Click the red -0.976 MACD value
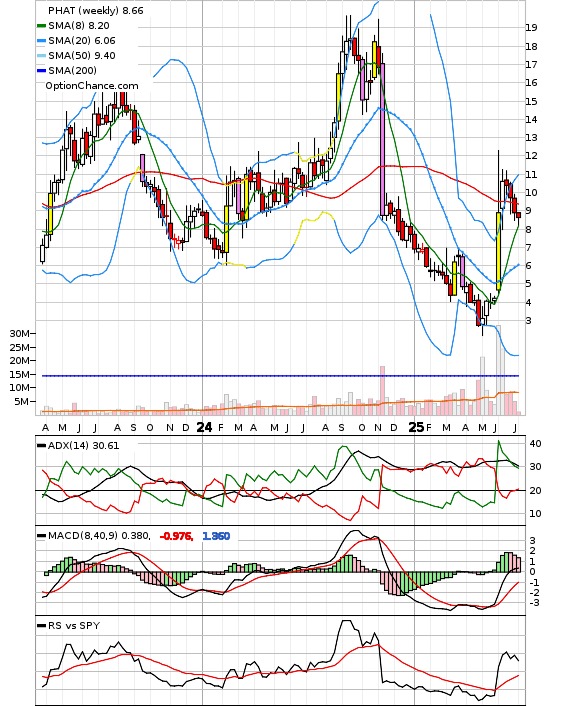Image resolution: width=566 pixels, height=706 pixels. 176,536
